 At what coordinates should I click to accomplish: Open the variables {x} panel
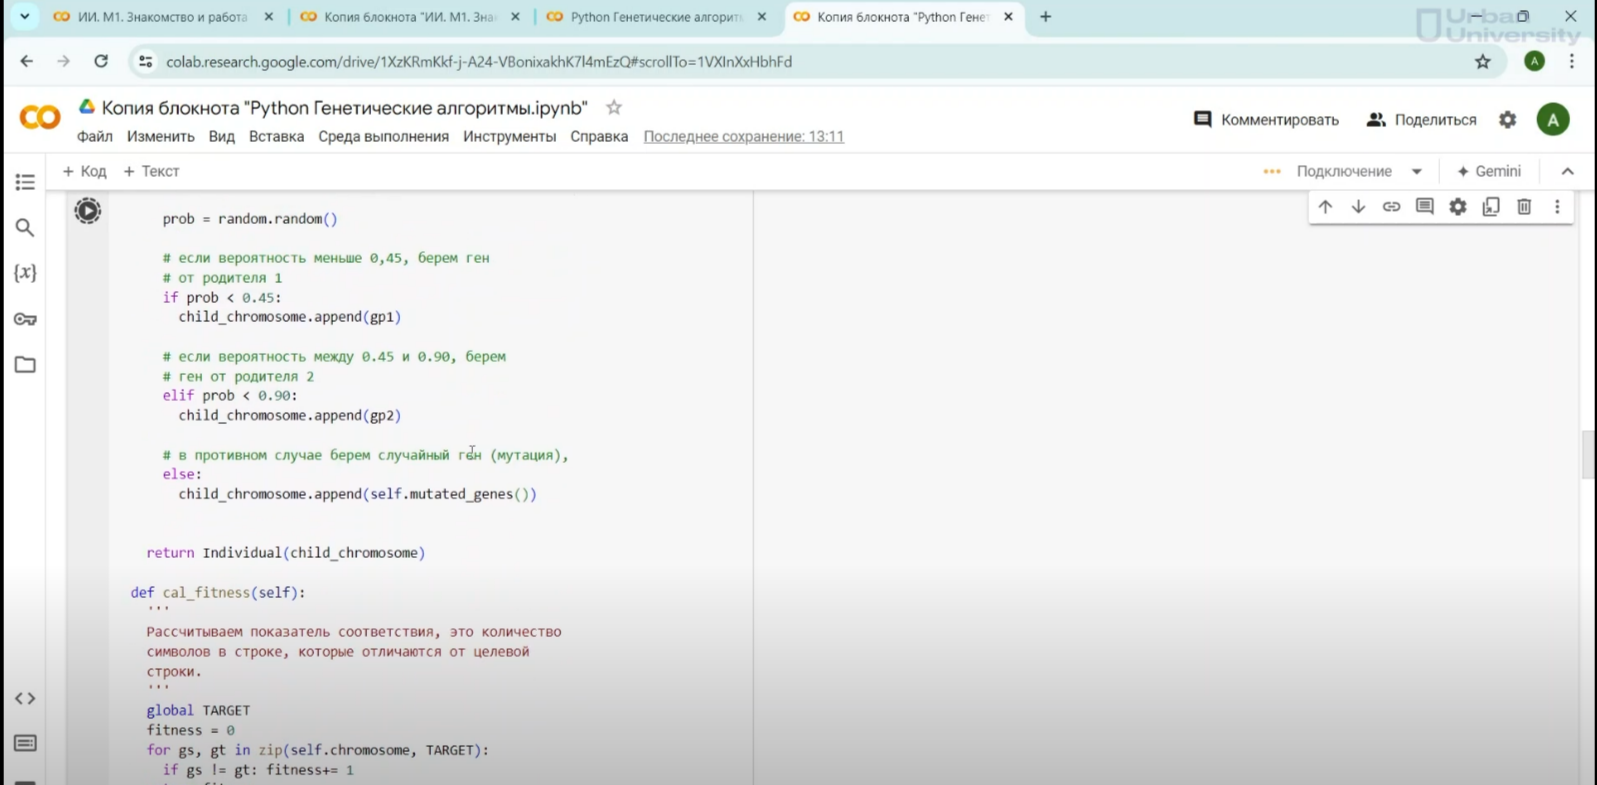click(25, 273)
